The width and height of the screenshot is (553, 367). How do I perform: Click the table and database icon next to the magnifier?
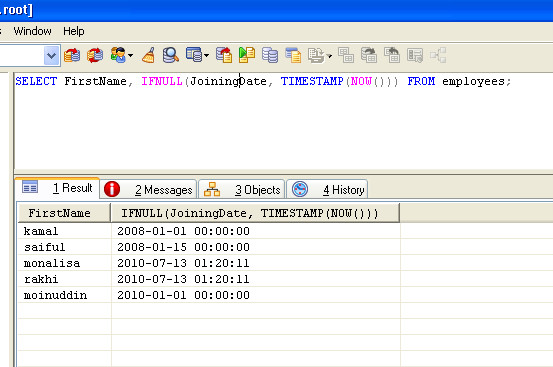[x=194, y=55]
